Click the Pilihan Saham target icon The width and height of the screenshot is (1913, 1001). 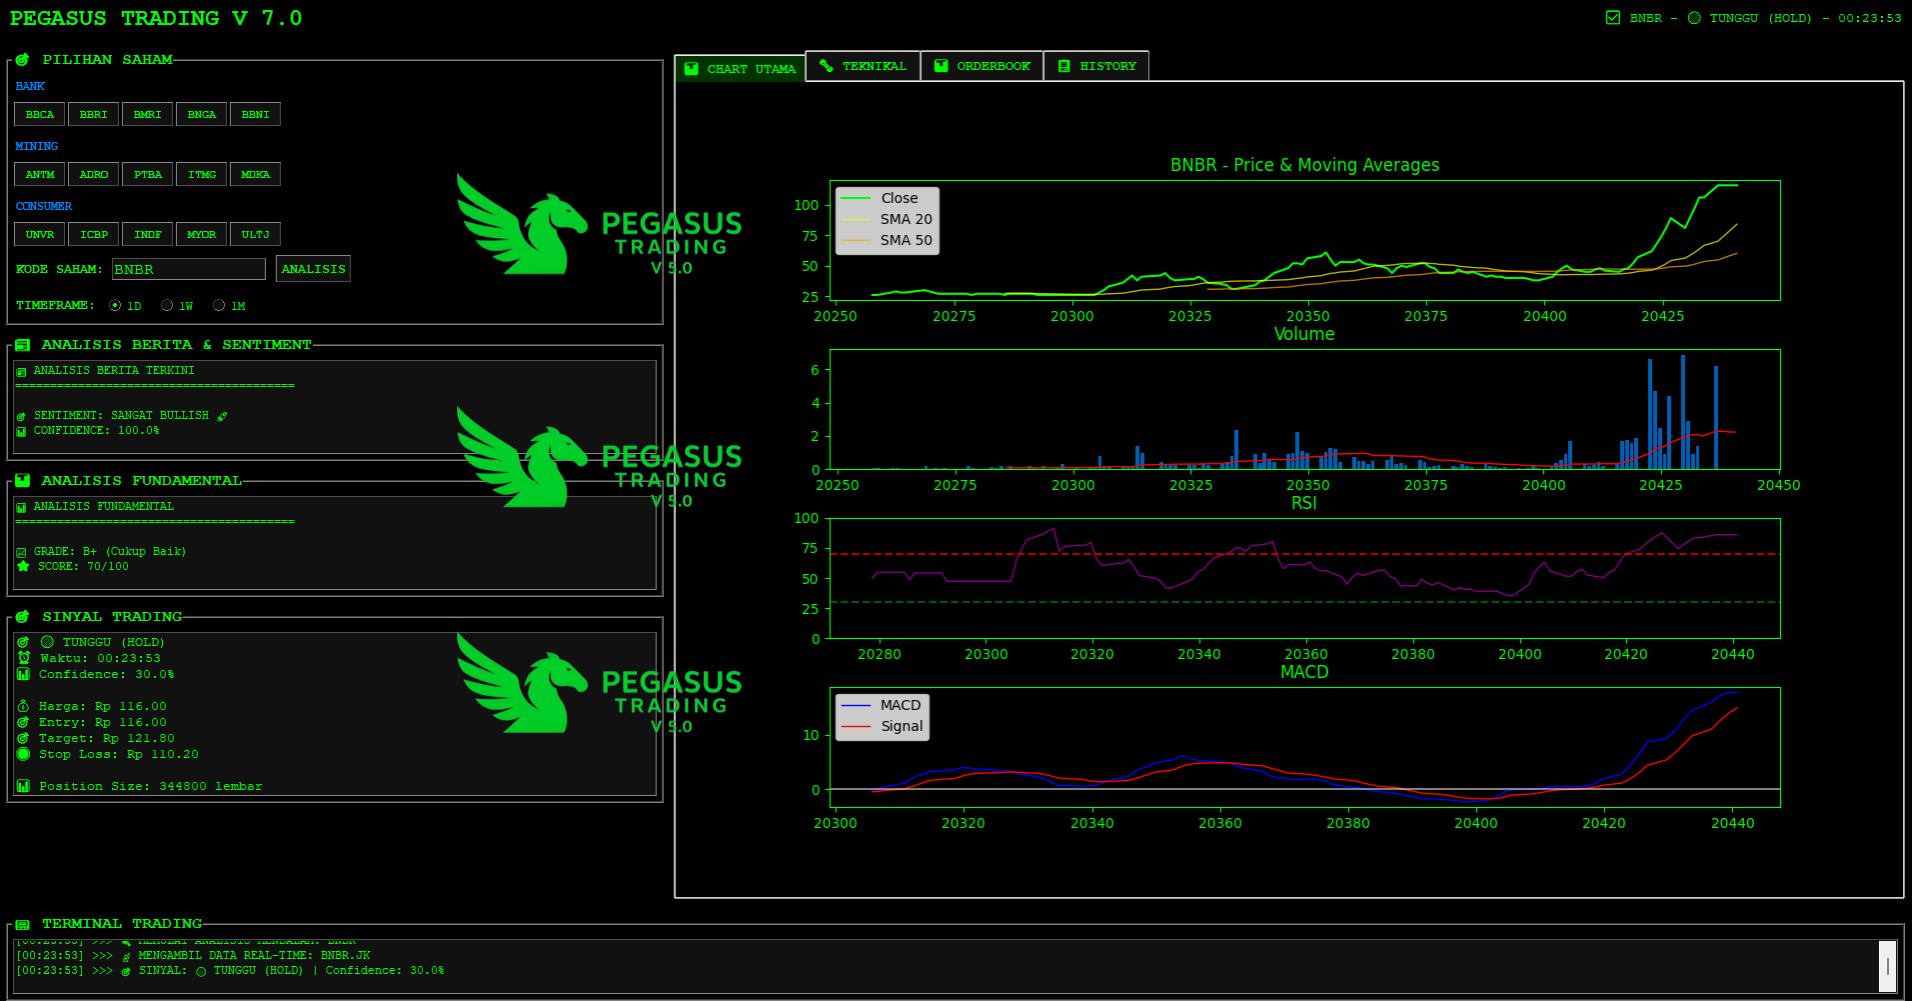[22, 60]
